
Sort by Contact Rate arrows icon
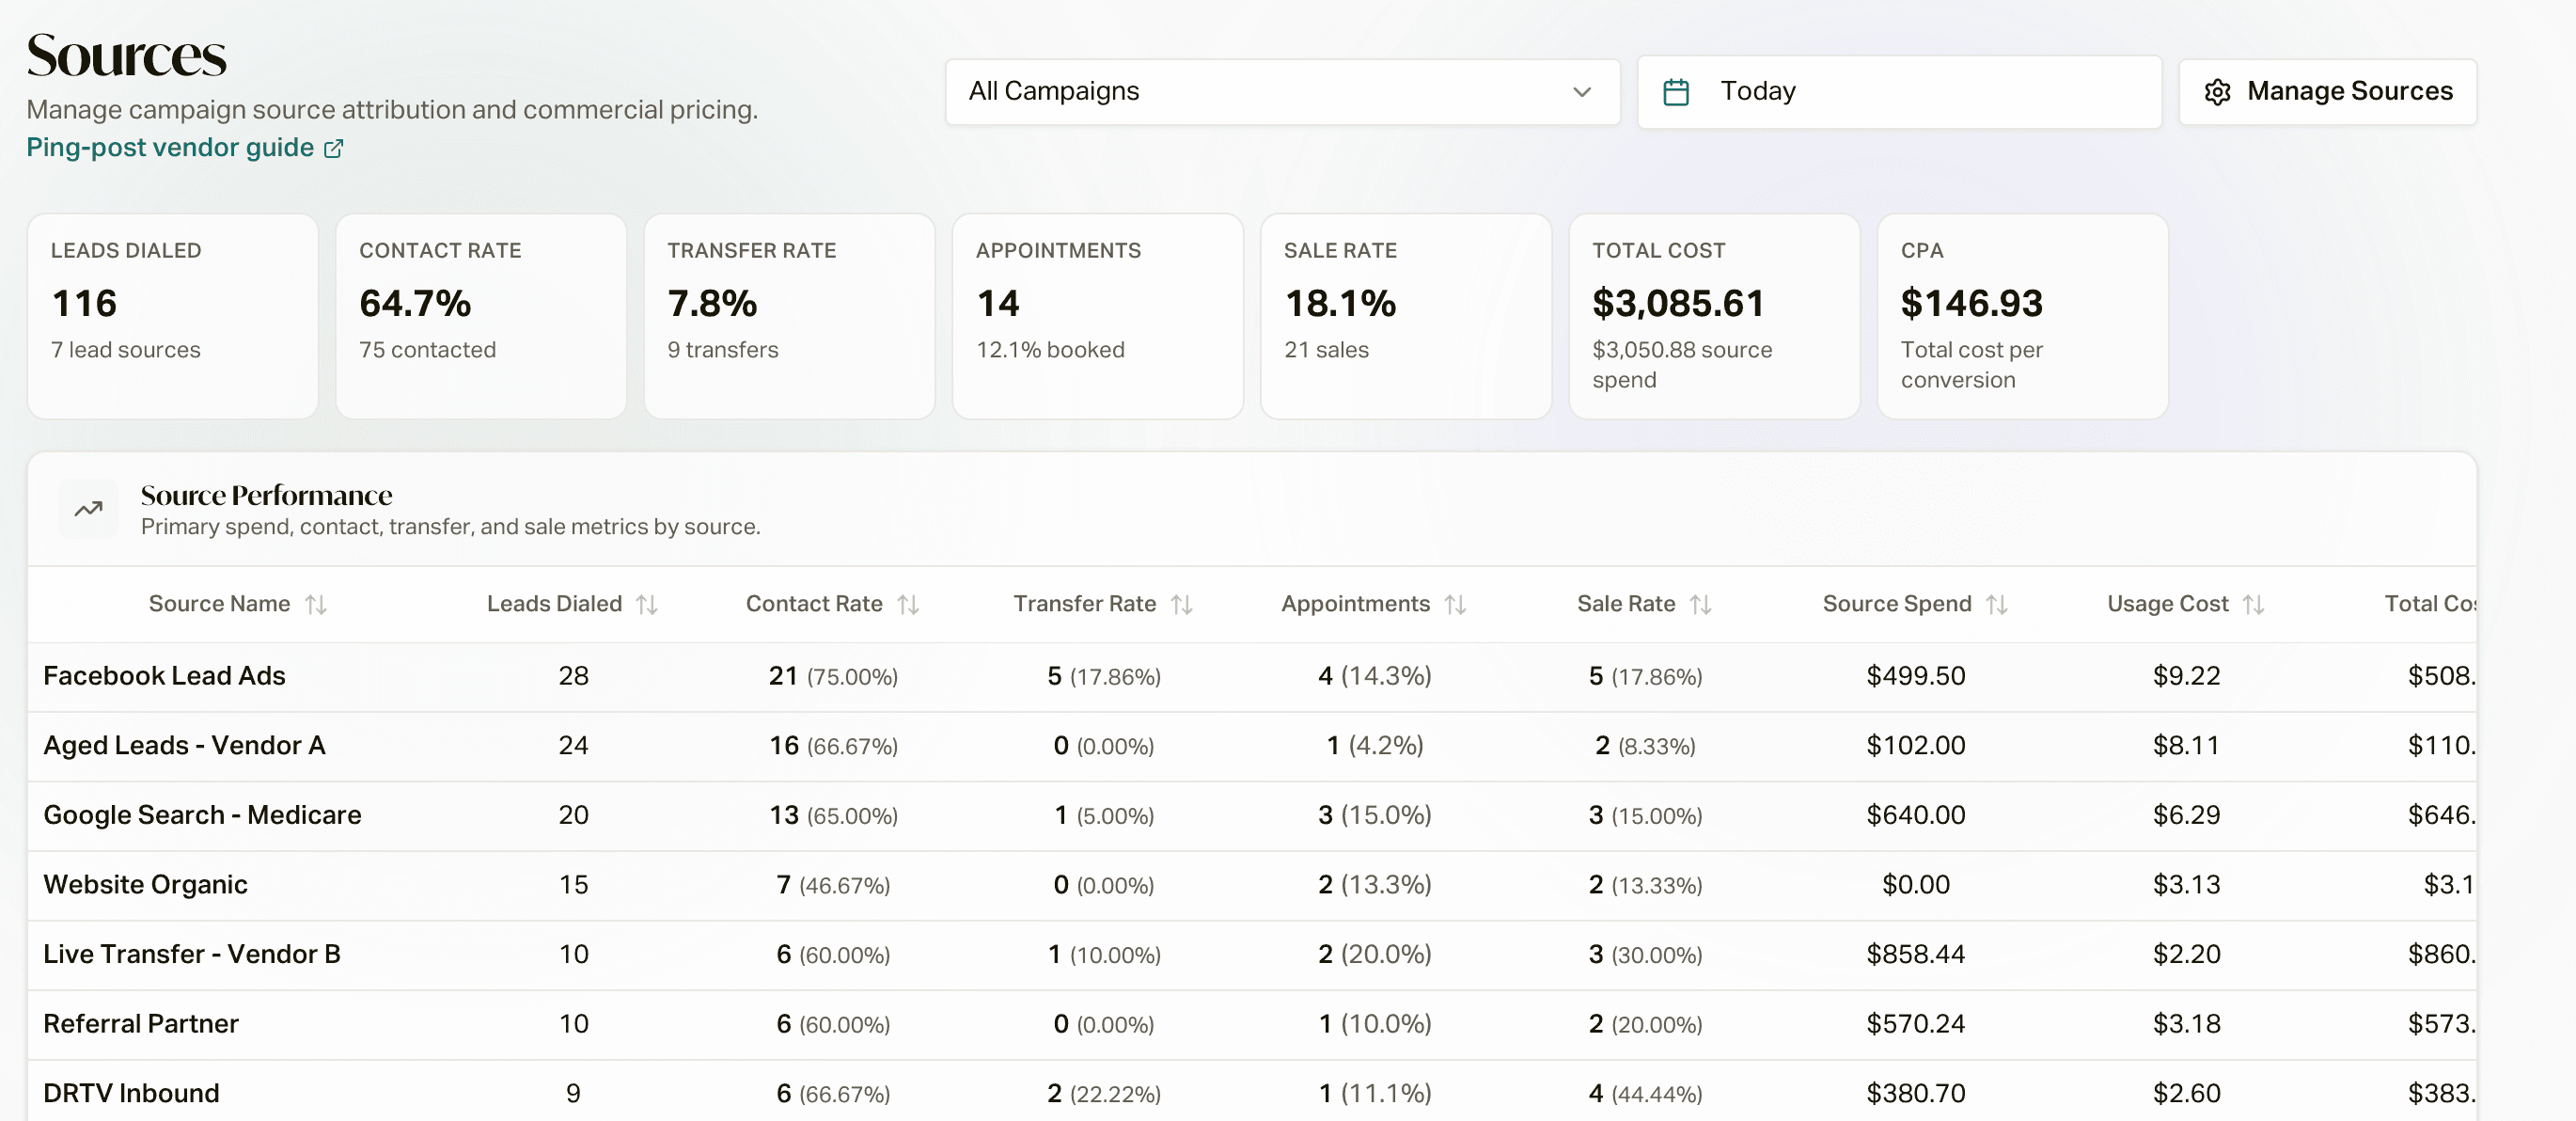[x=908, y=604]
